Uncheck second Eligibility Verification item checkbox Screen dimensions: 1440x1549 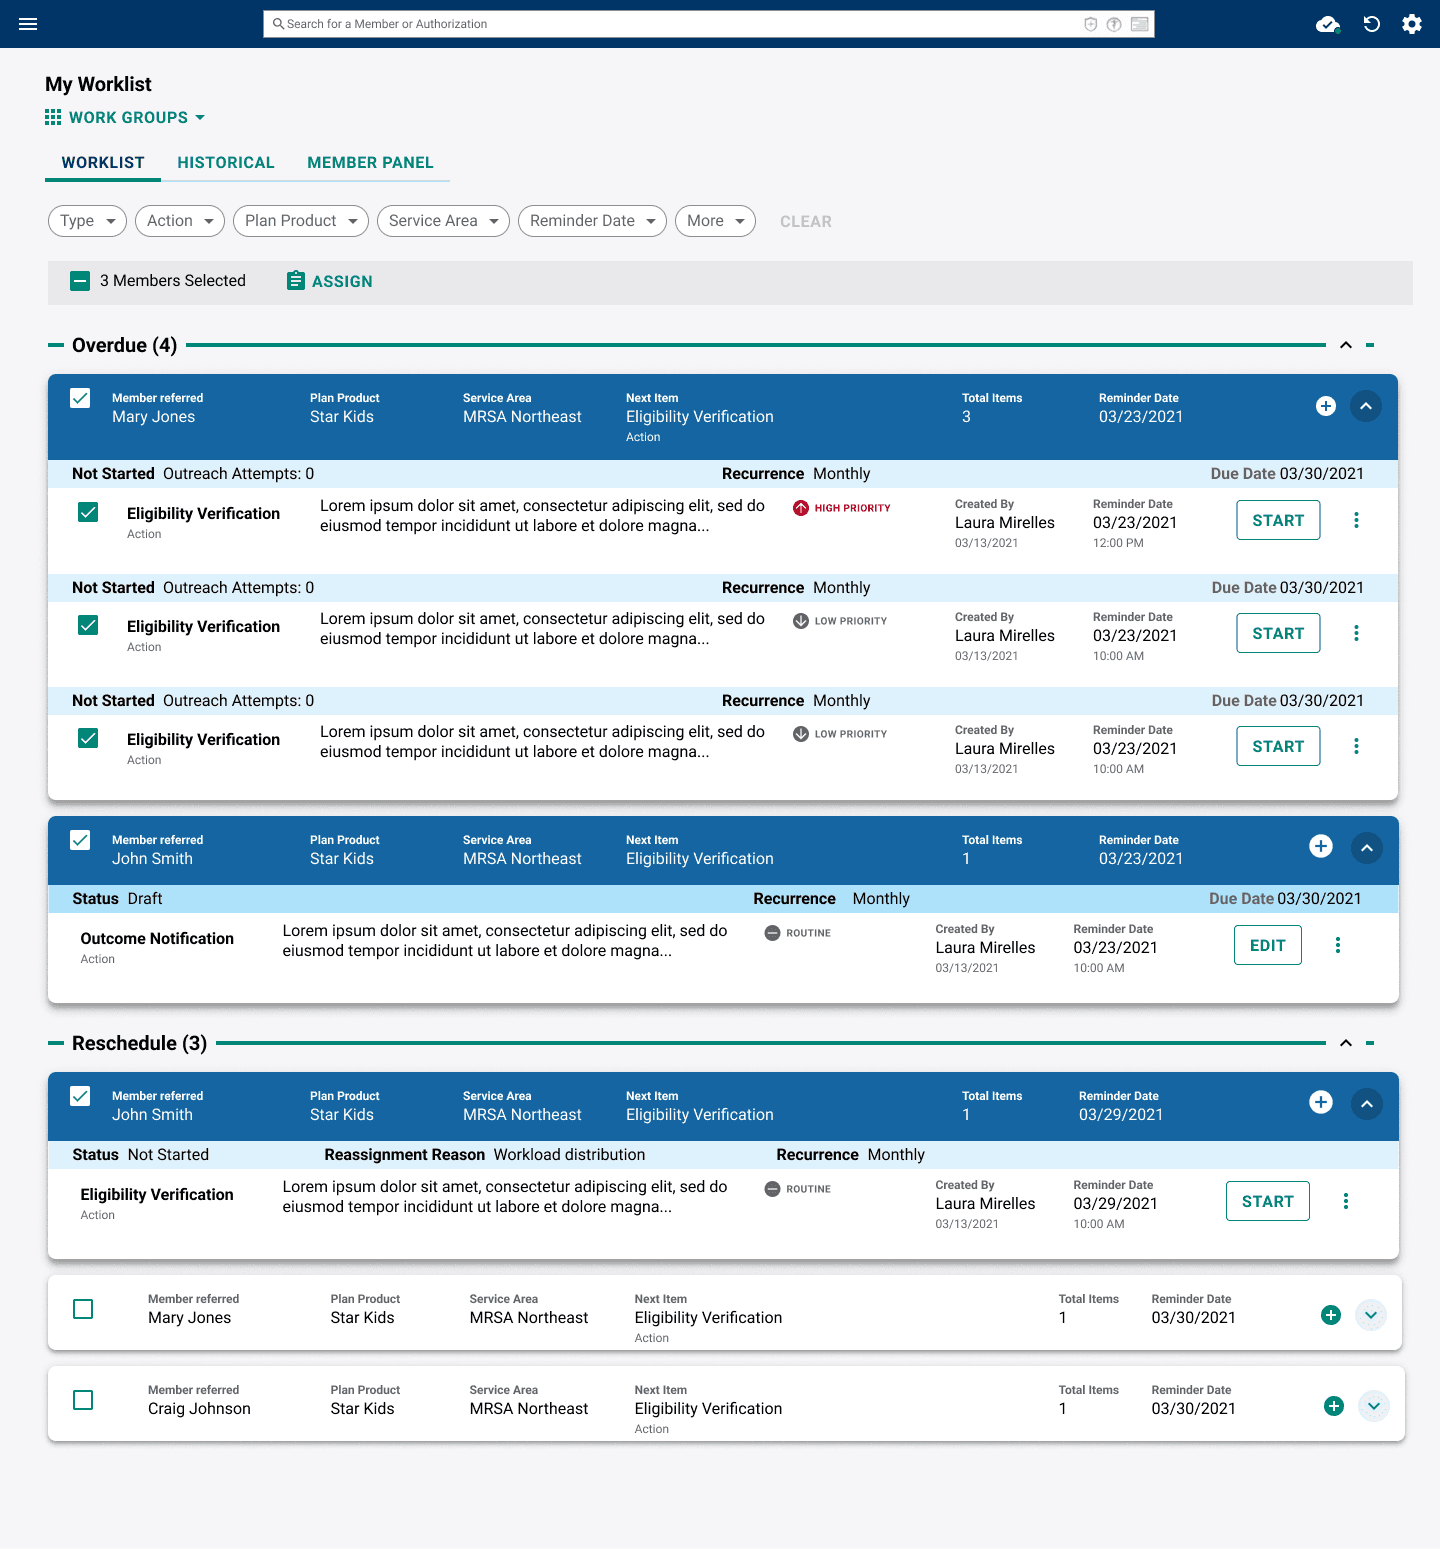88,625
